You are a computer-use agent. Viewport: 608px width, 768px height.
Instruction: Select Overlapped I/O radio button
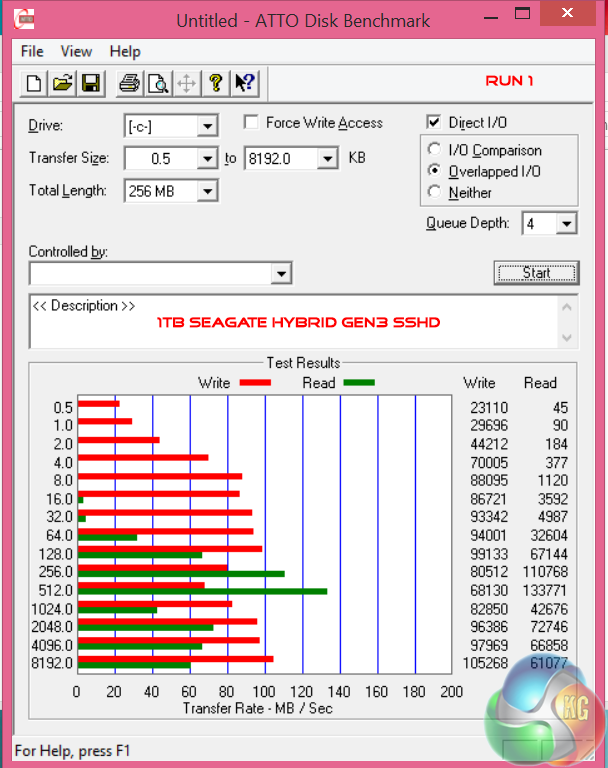434,170
